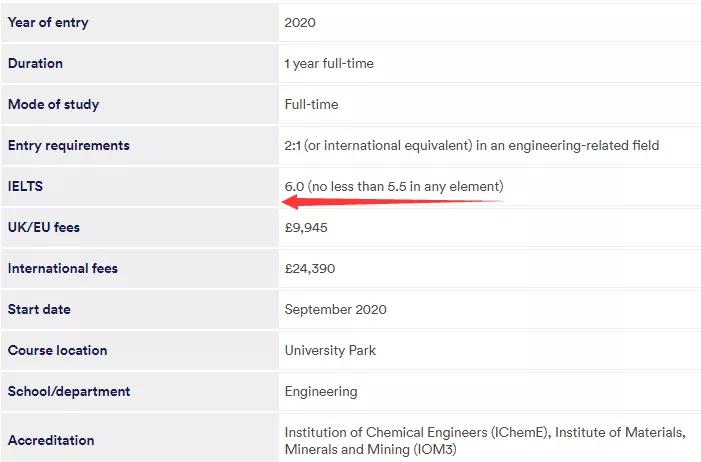Select the 2020 entry year value
The height and width of the screenshot is (462, 701).
[300, 23]
